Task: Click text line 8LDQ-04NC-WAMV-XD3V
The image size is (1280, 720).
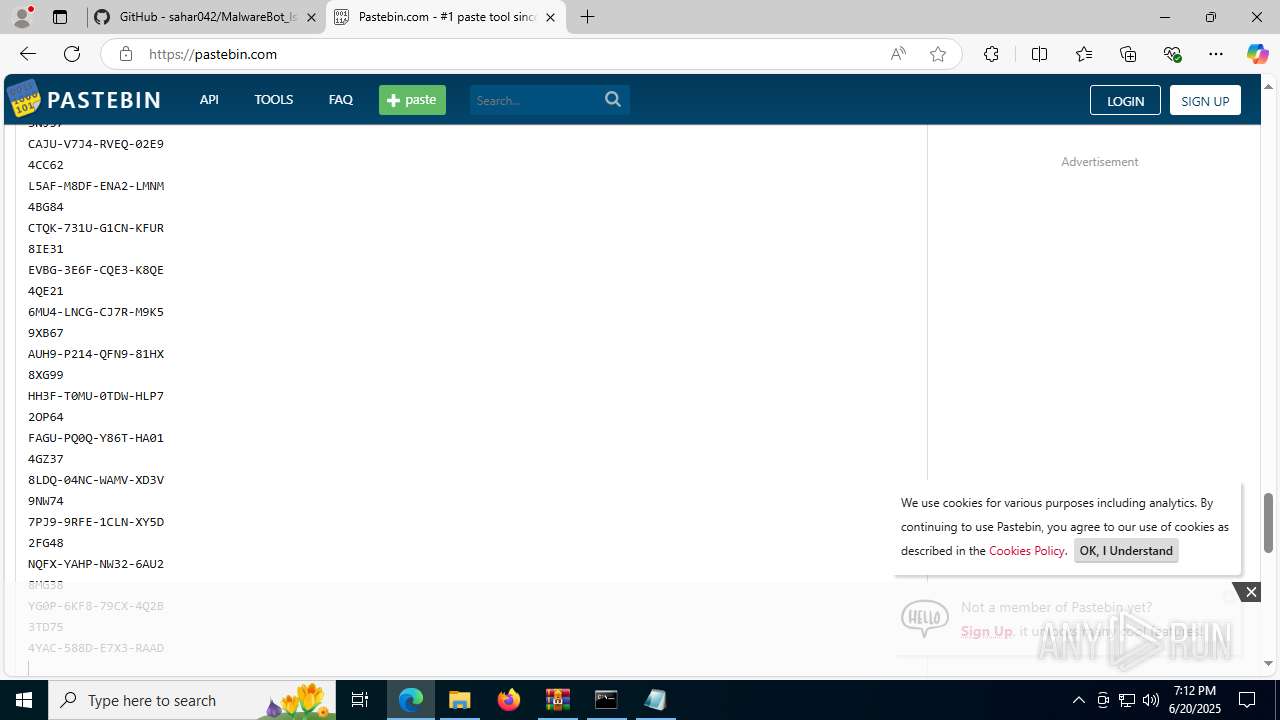Action: (96, 480)
